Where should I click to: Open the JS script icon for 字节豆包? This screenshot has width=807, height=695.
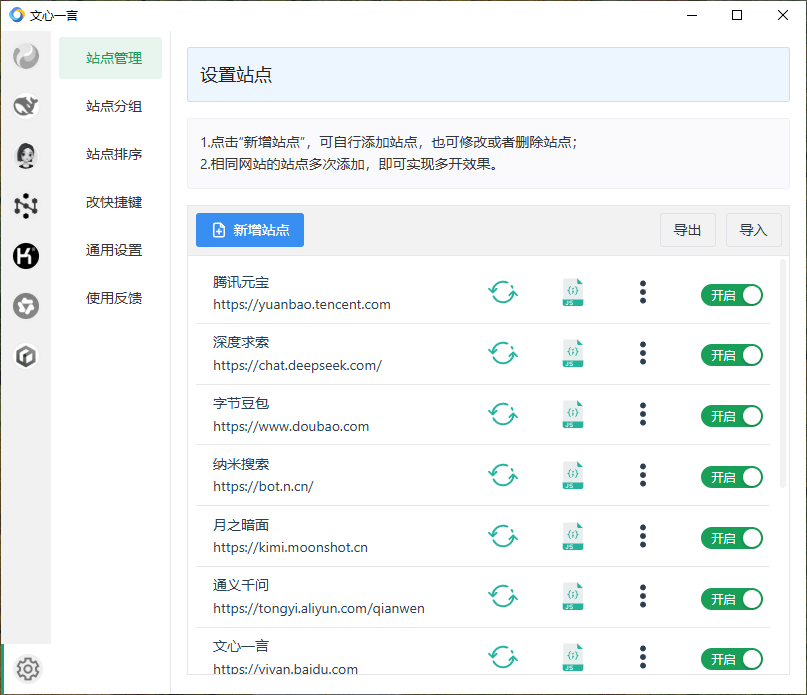point(573,414)
